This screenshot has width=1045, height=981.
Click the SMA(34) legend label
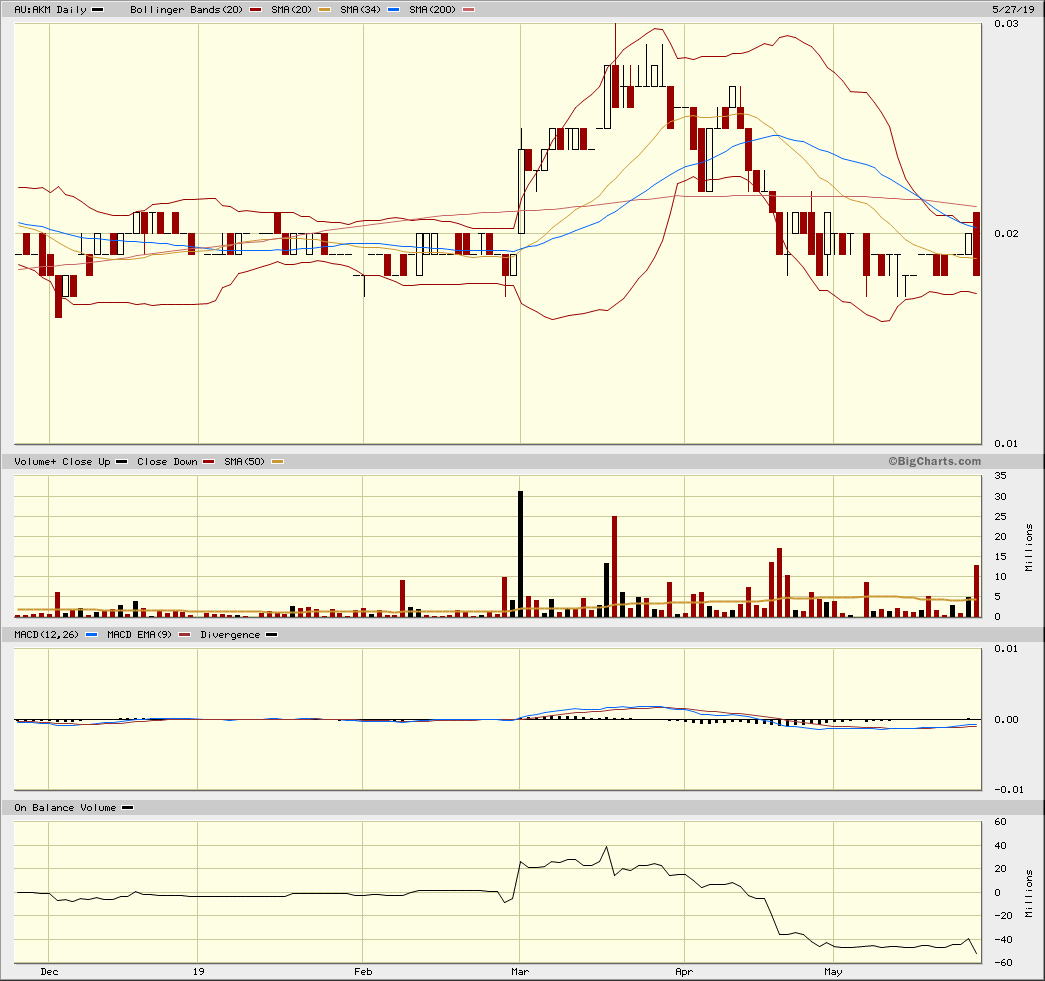[x=361, y=10]
